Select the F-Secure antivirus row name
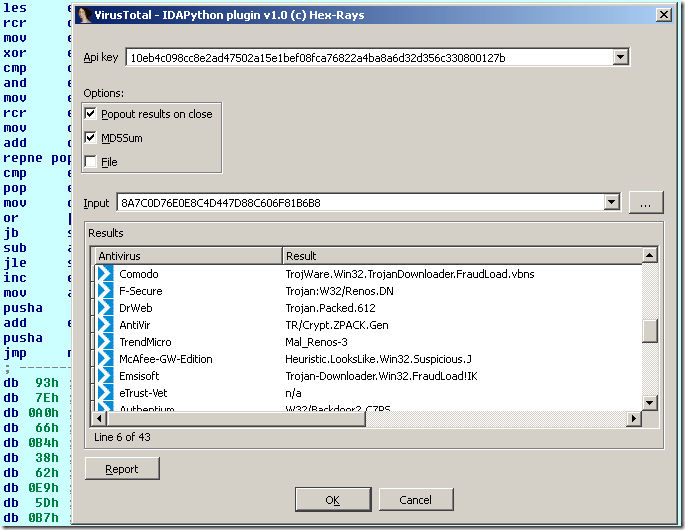This screenshot has height=530, width=685. coord(141,291)
